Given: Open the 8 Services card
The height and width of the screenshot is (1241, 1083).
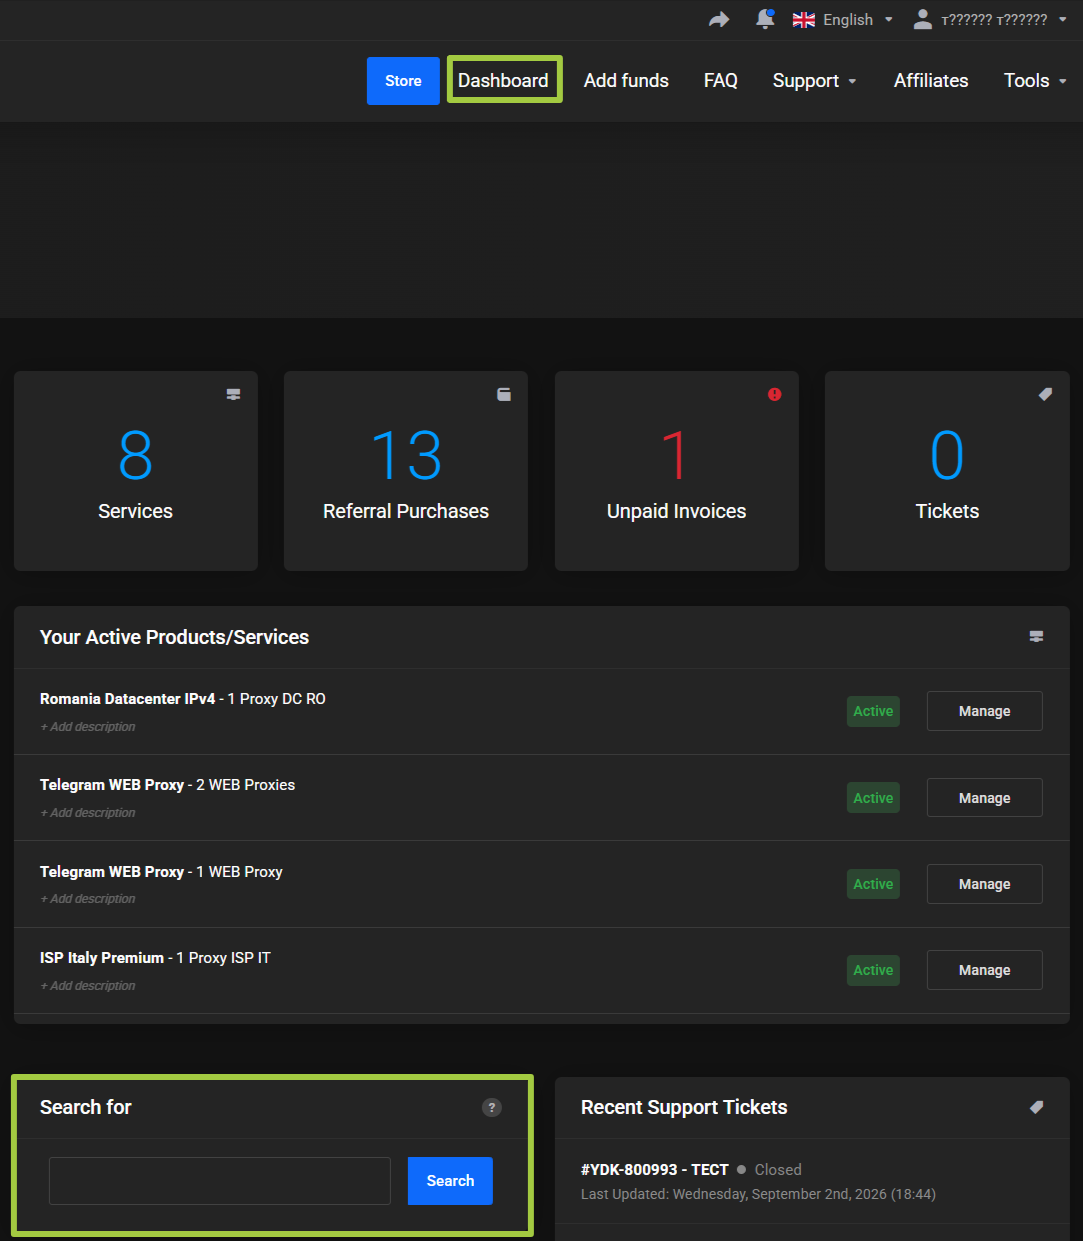Looking at the screenshot, I should click(x=136, y=471).
